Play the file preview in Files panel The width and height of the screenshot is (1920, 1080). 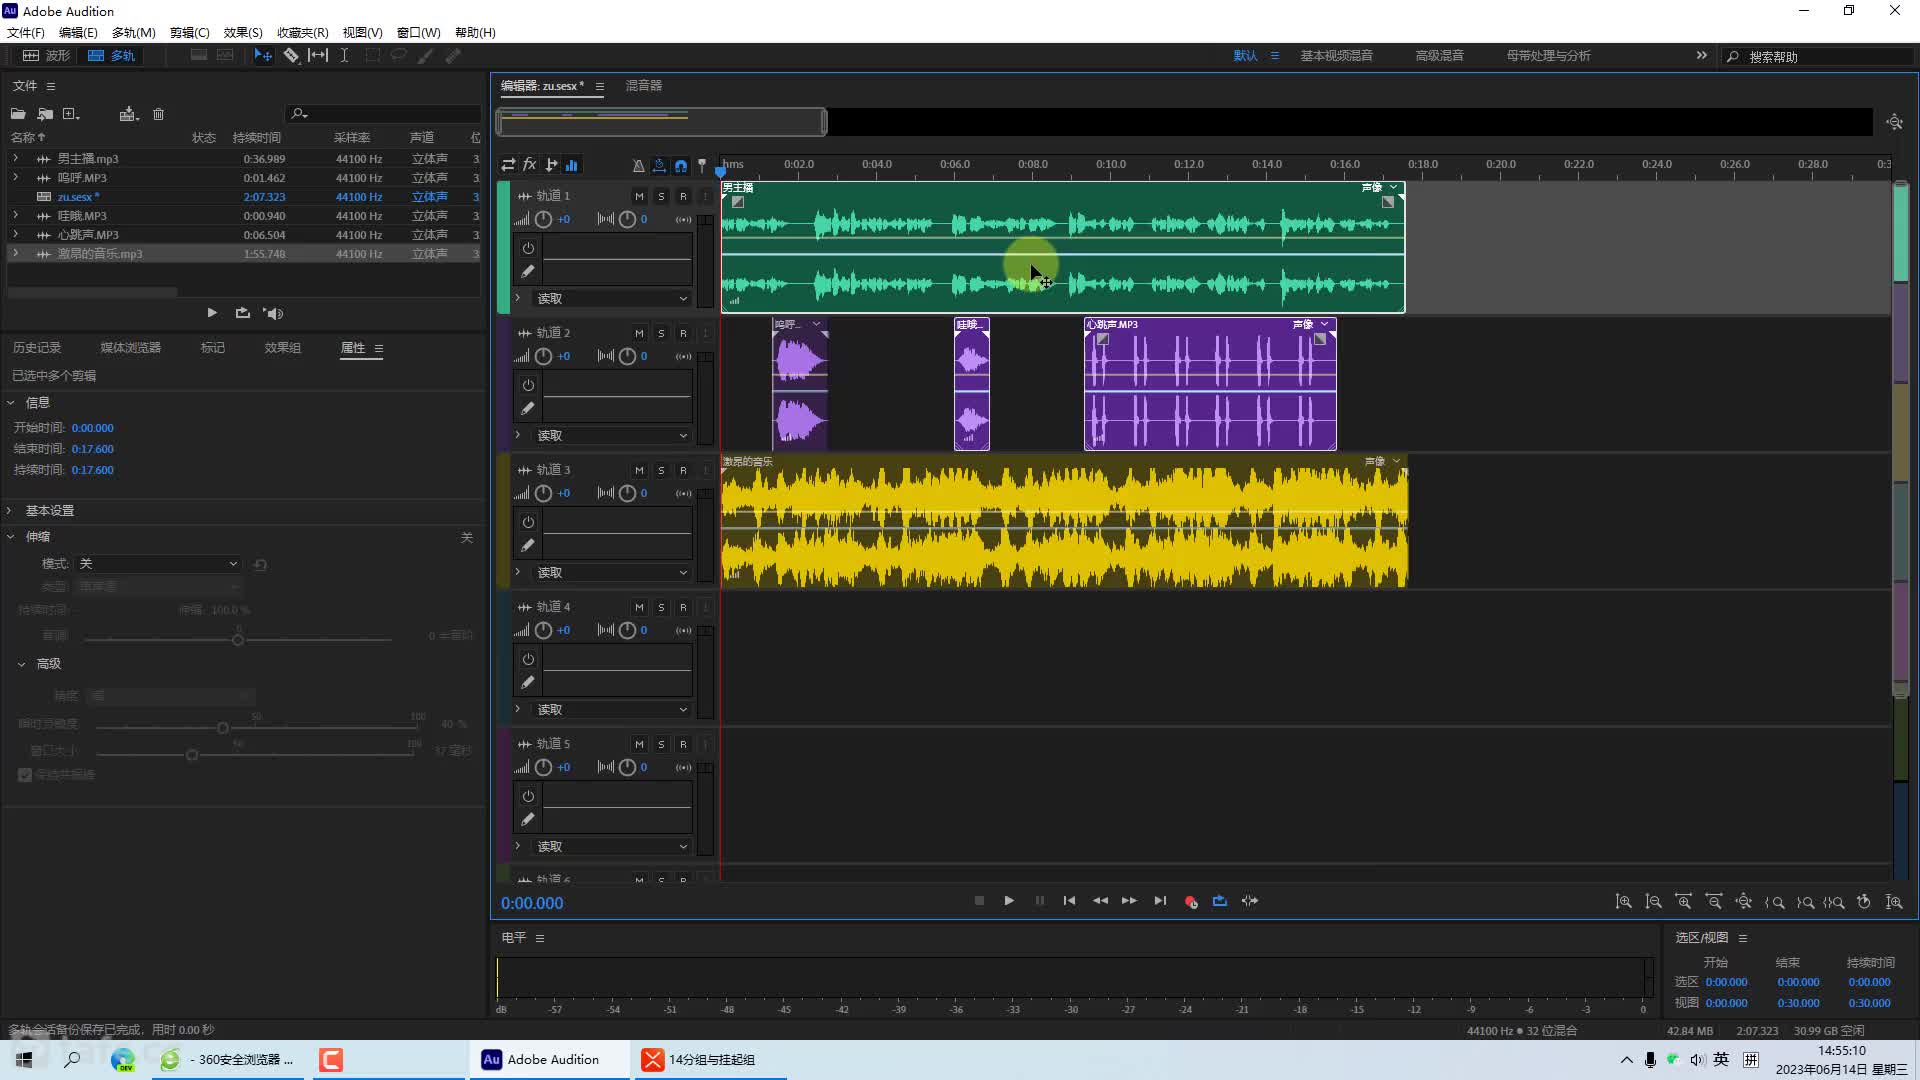[212, 313]
